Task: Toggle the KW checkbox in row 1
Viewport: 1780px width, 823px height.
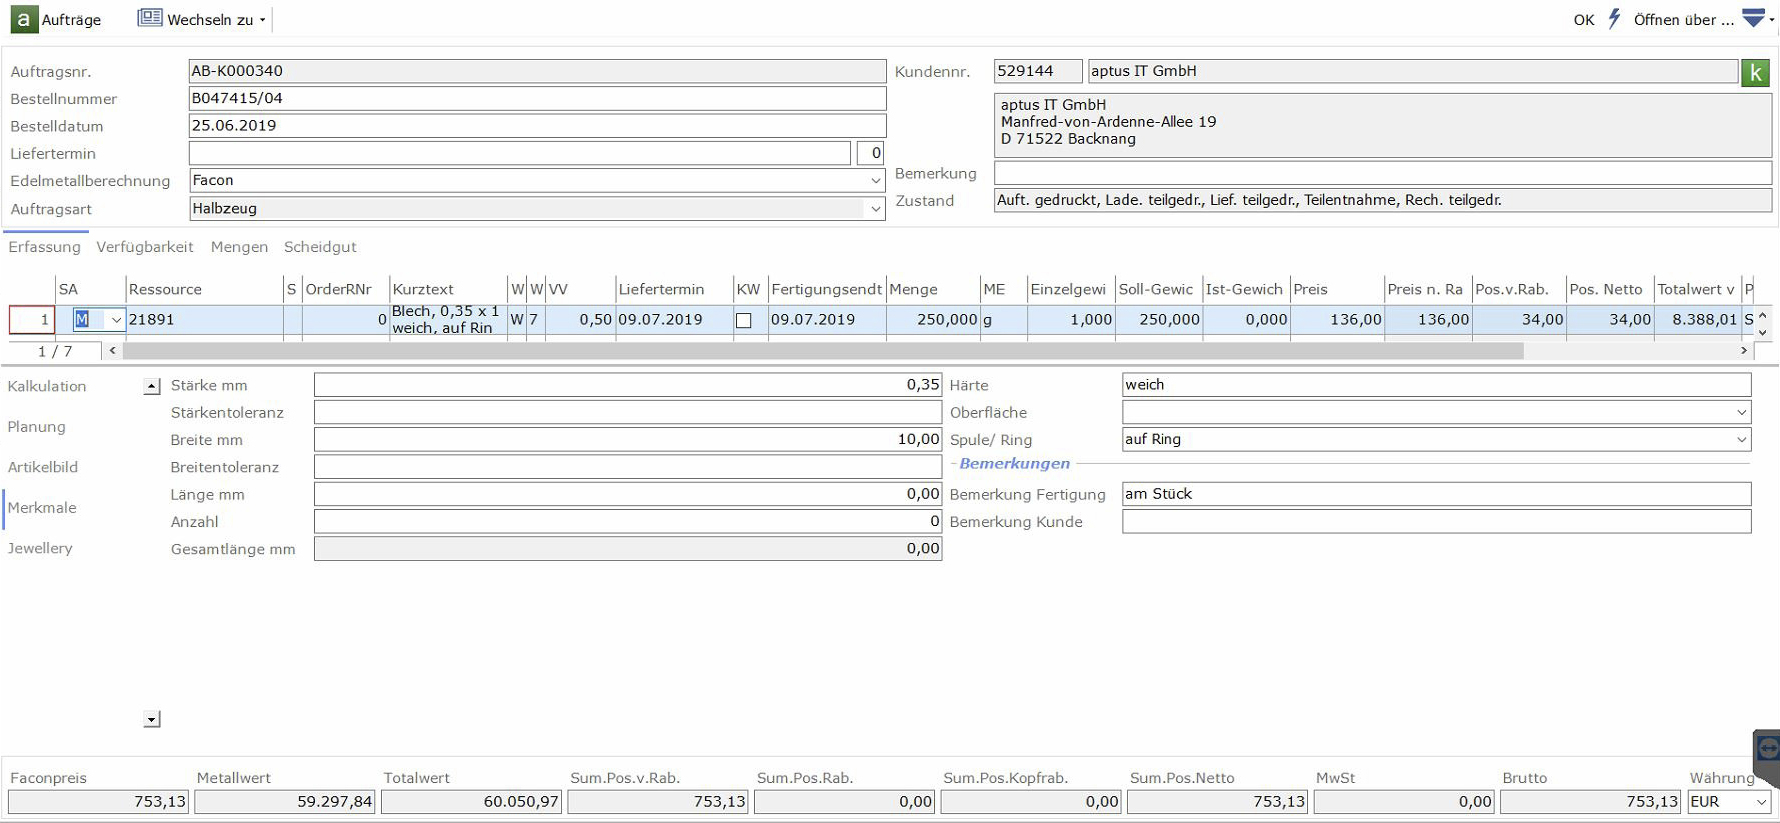Action: click(x=744, y=321)
